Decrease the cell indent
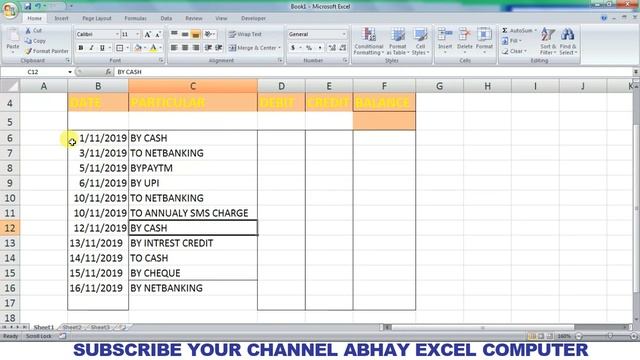640x360 pixels. coord(208,48)
